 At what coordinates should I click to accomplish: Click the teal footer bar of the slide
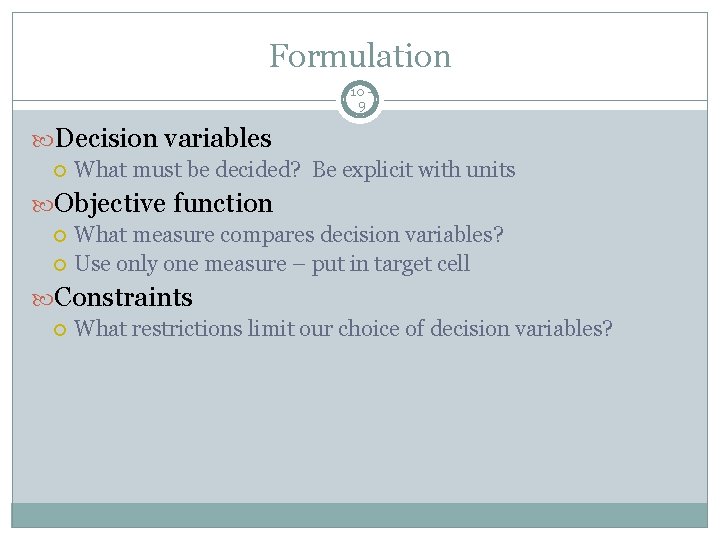coord(360,514)
